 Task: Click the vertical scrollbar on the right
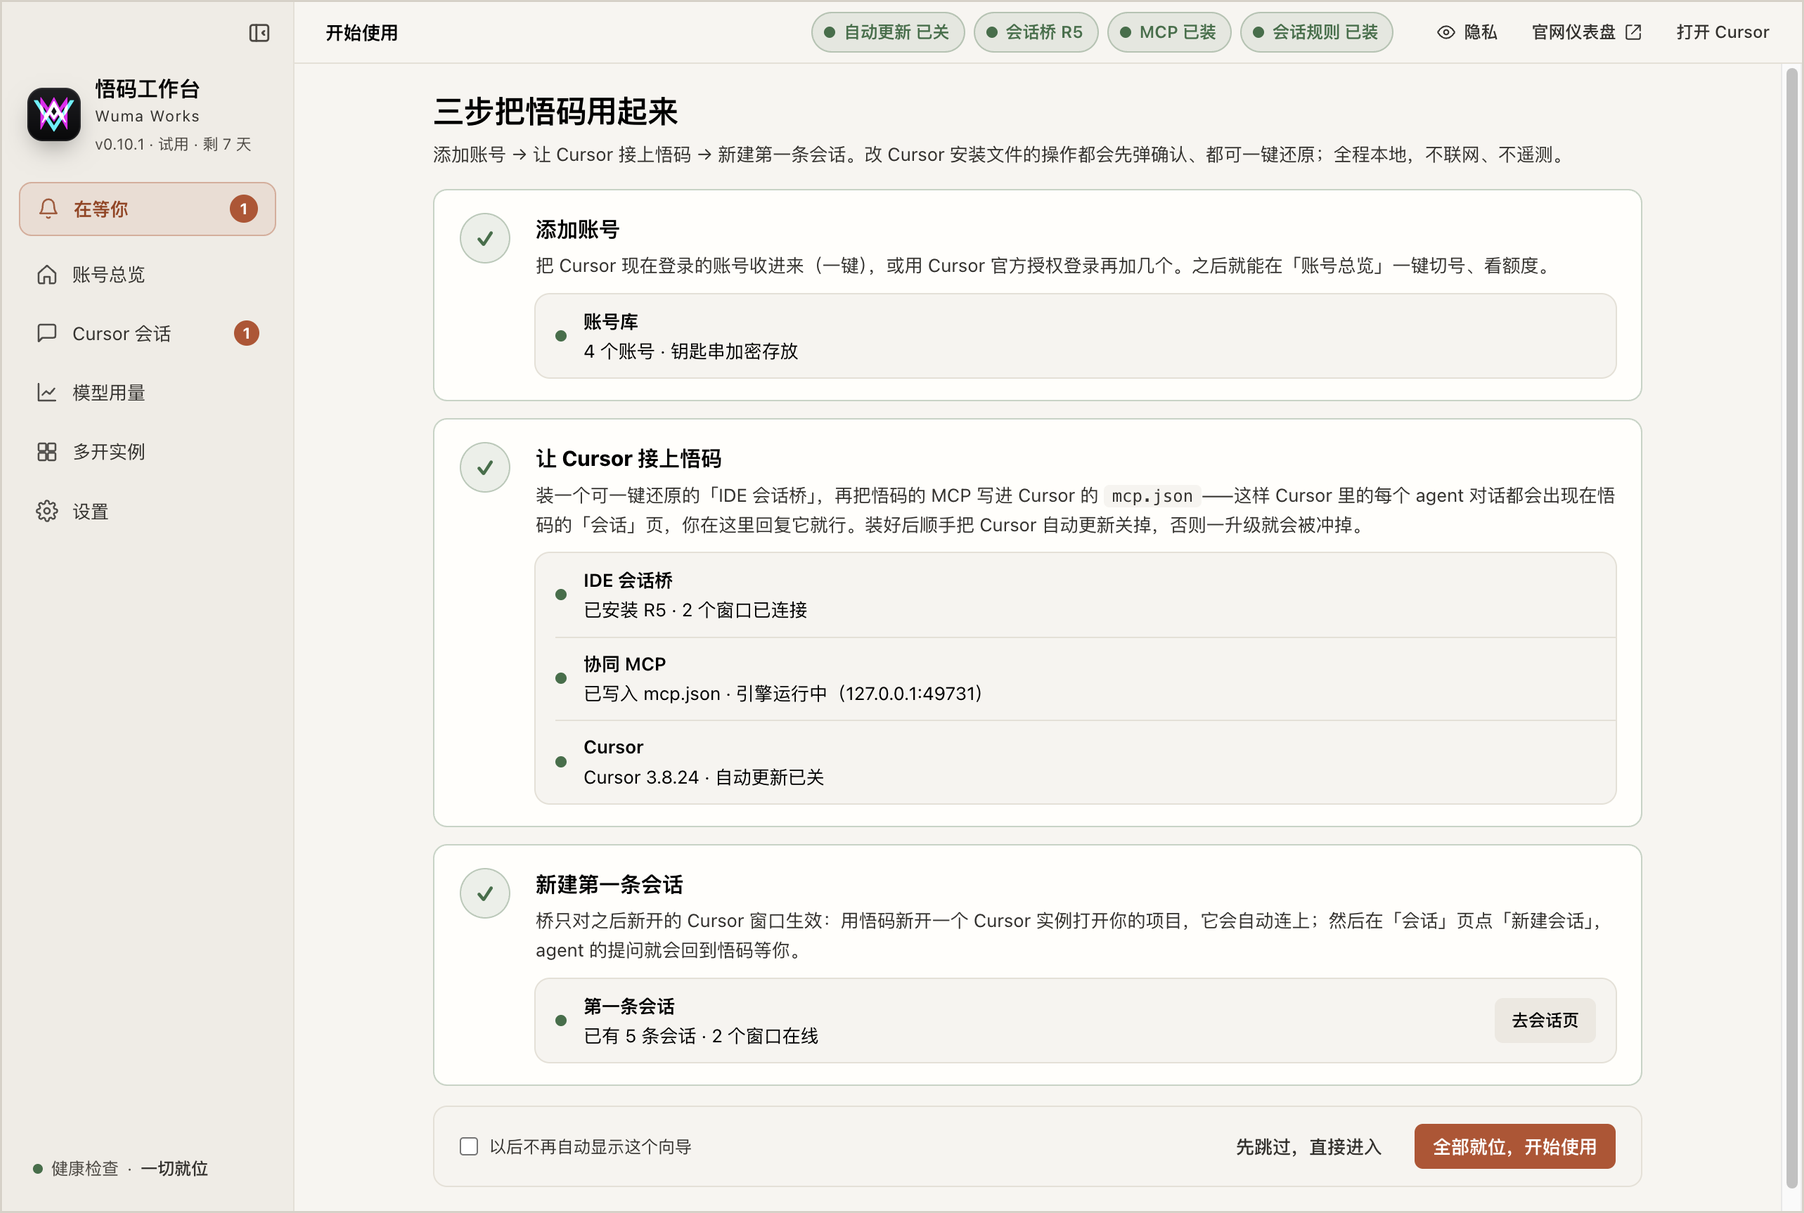[x=1791, y=627]
